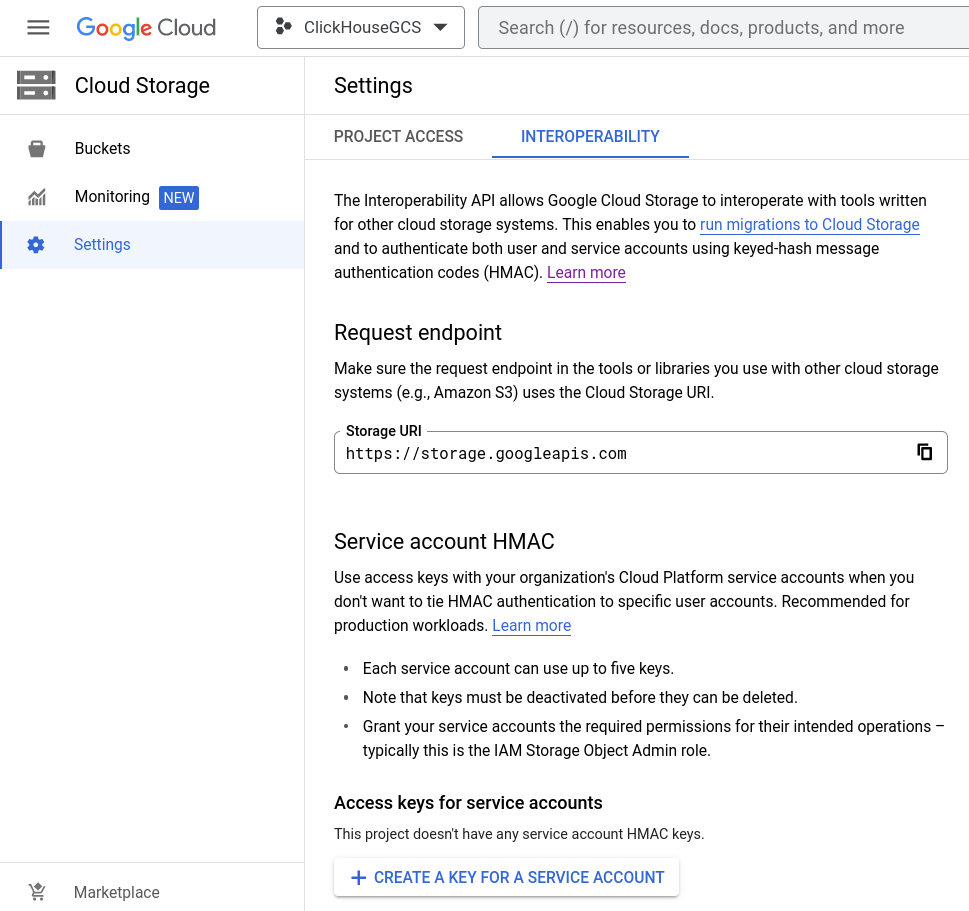Click the HMAC Learn more link
The width and height of the screenshot is (969, 911).
[531, 625]
